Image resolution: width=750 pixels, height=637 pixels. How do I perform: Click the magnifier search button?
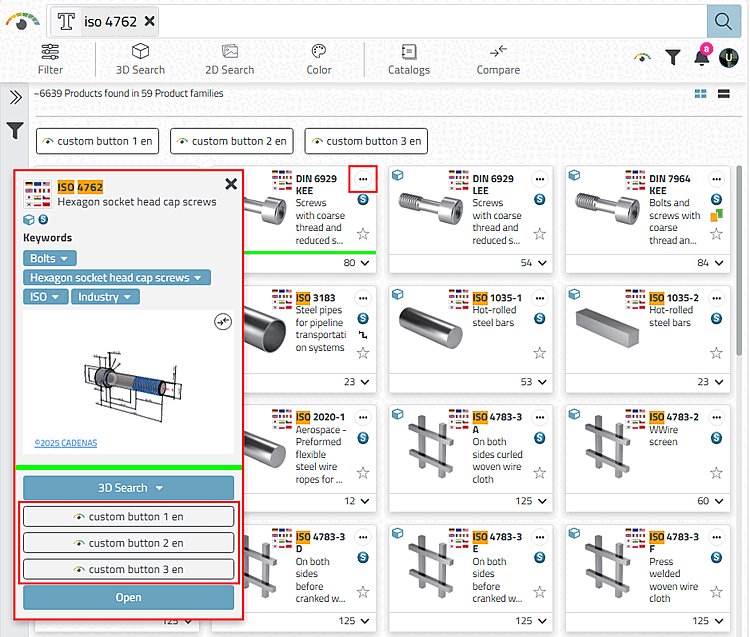723,22
